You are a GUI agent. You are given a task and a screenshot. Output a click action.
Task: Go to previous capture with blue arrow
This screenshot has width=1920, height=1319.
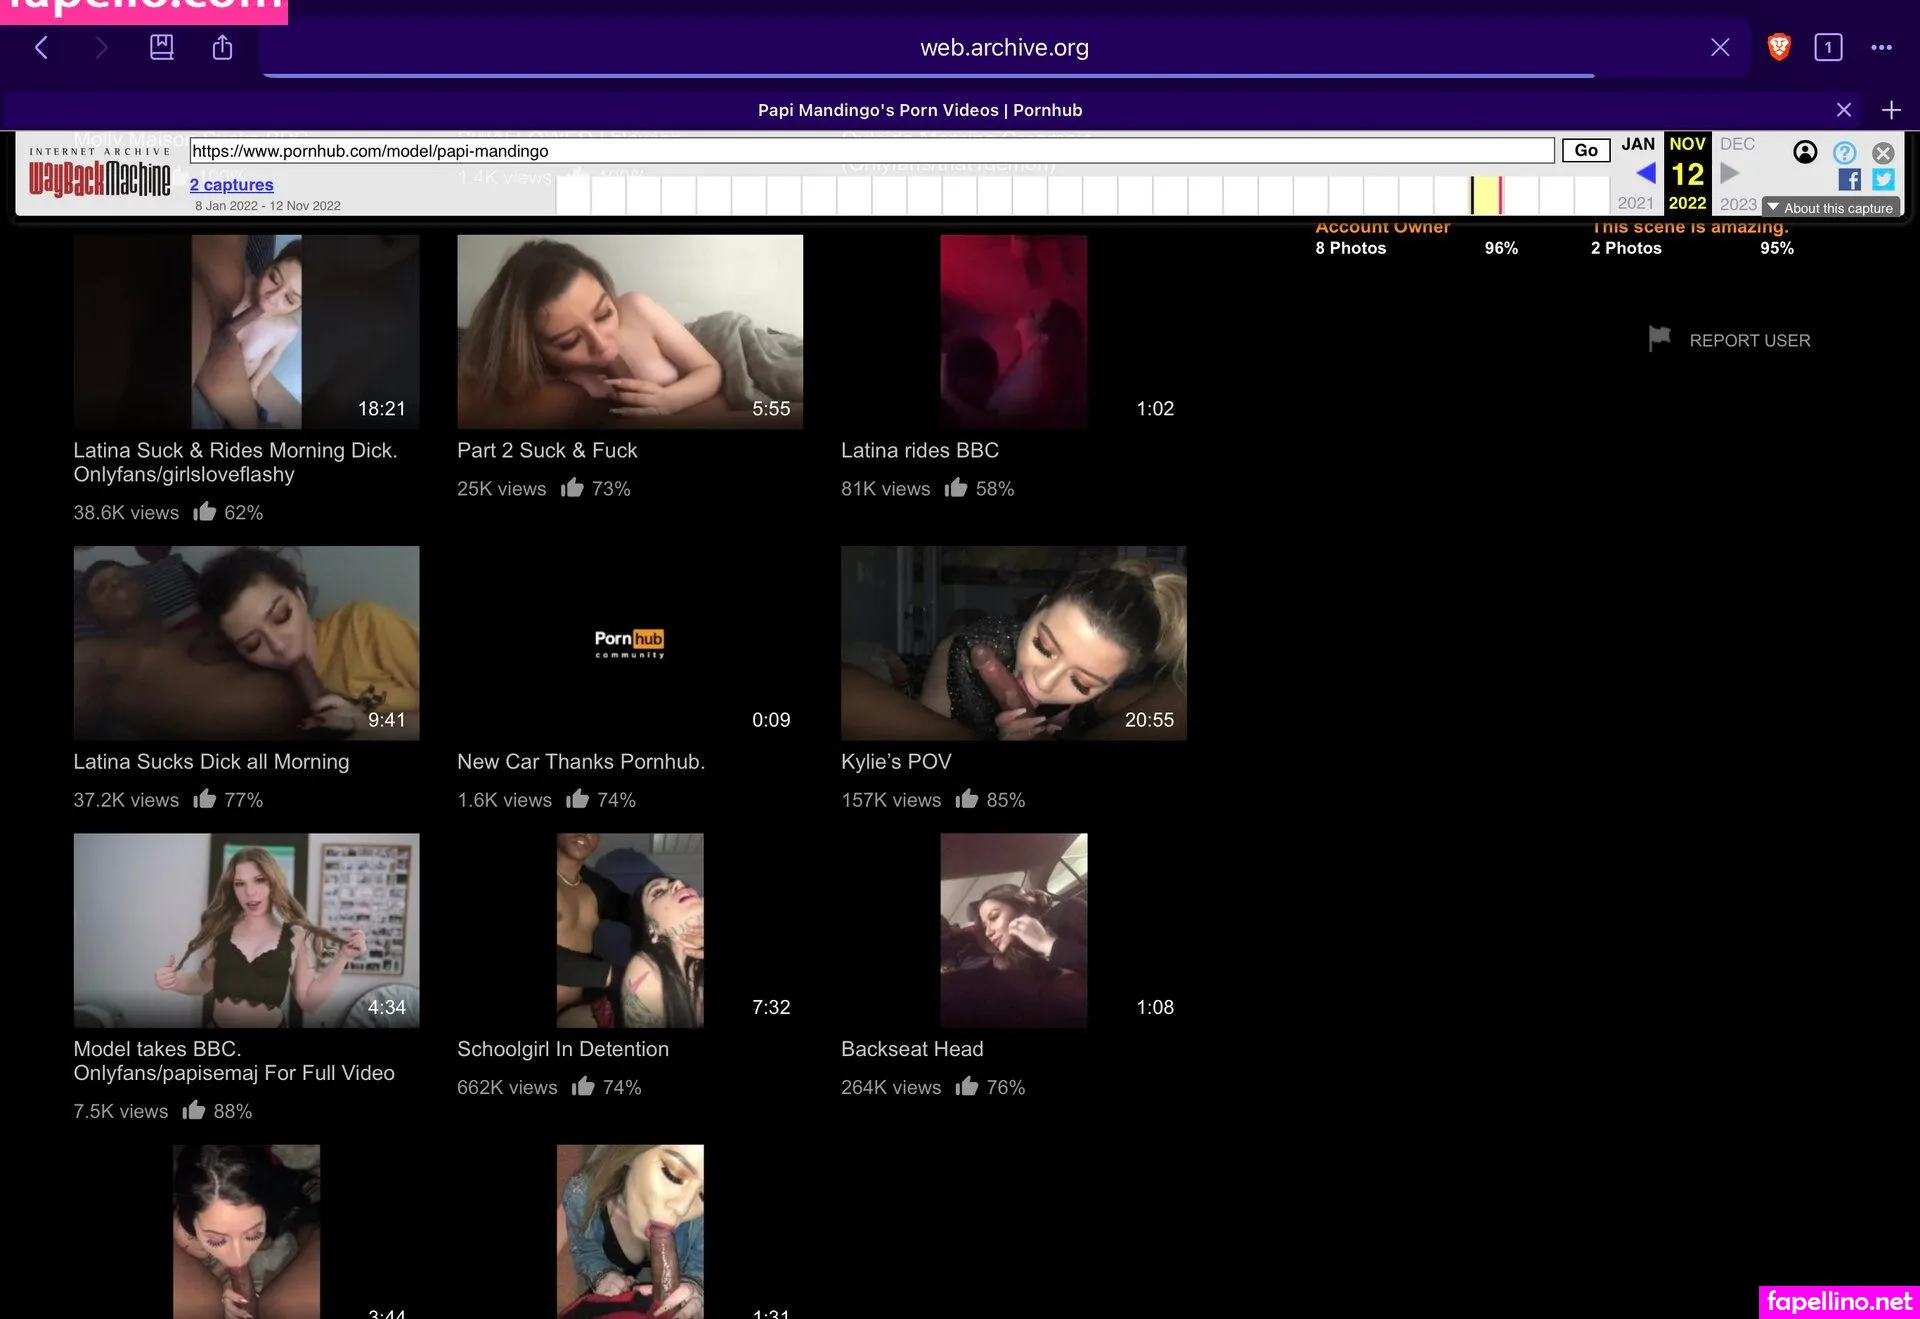click(x=1646, y=173)
